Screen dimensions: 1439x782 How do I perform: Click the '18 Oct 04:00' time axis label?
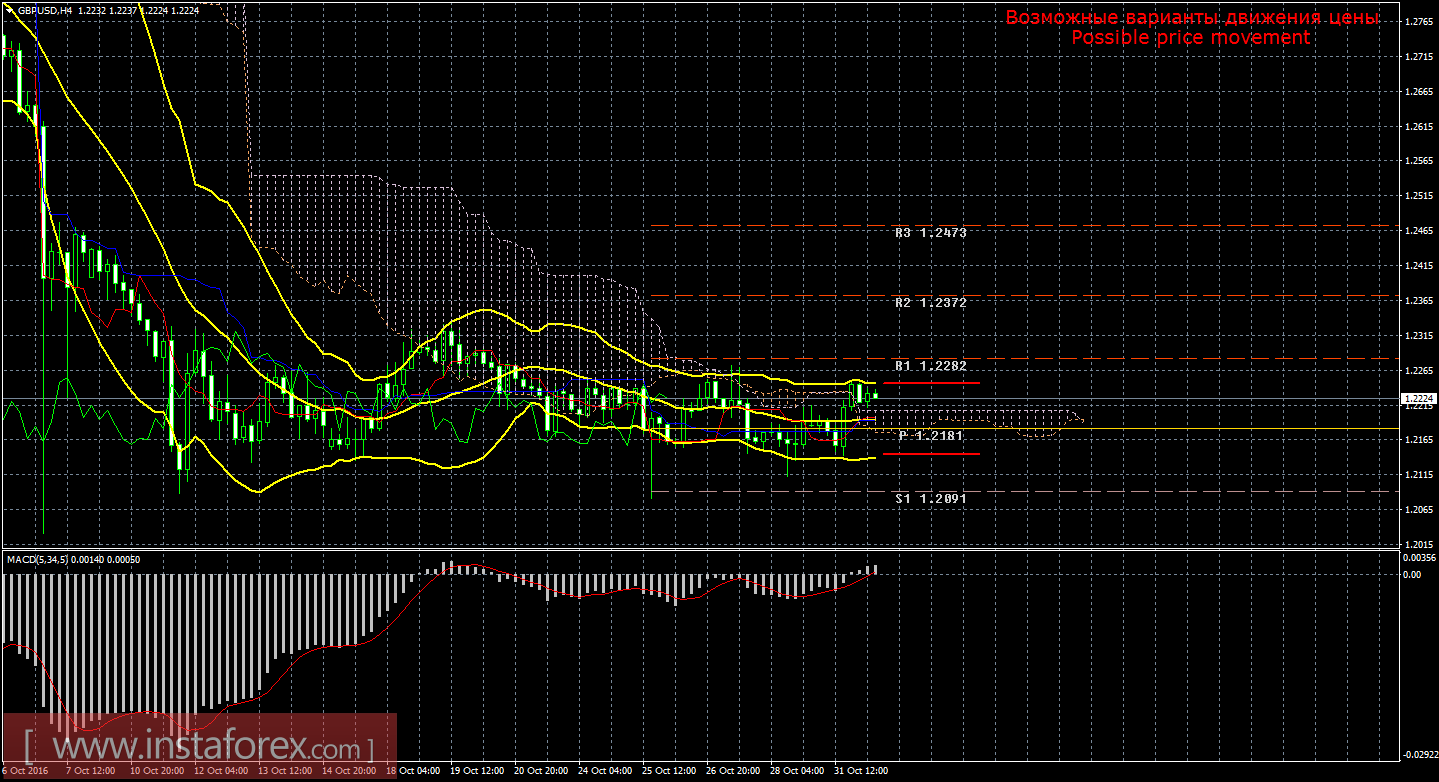pyautogui.click(x=415, y=772)
